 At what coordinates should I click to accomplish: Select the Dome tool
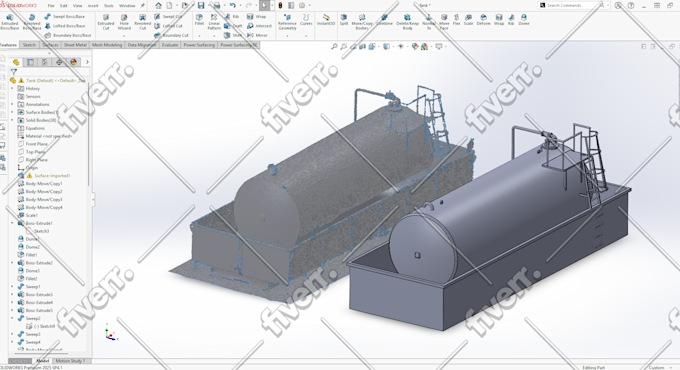524,20
